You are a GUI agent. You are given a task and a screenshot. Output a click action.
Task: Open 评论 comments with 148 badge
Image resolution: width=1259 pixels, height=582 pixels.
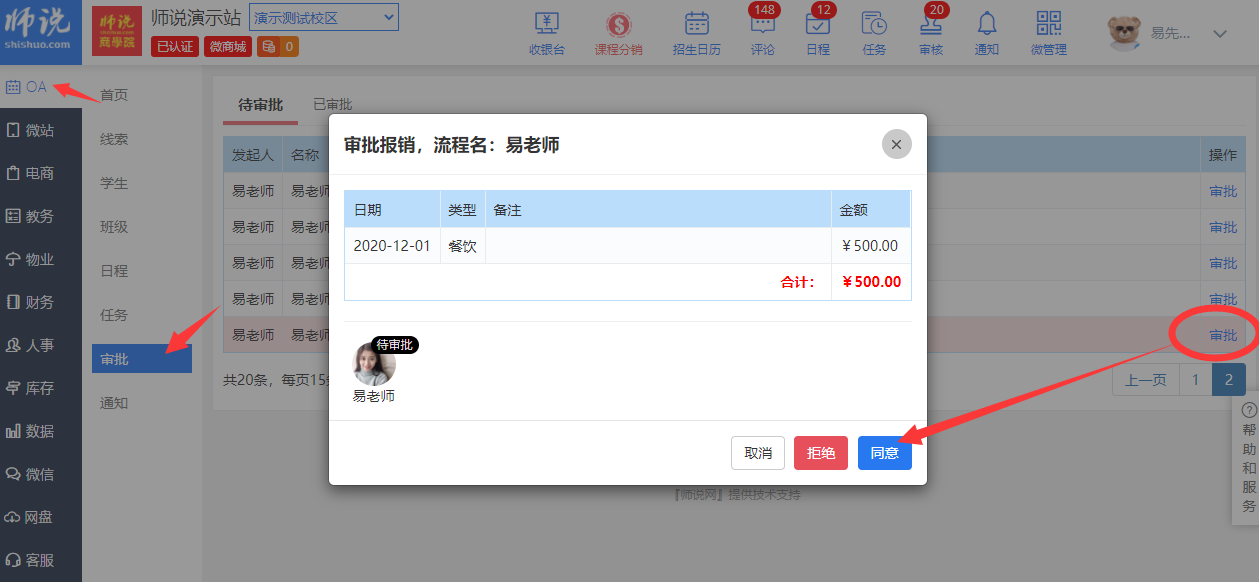pyautogui.click(x=762, y=33)
